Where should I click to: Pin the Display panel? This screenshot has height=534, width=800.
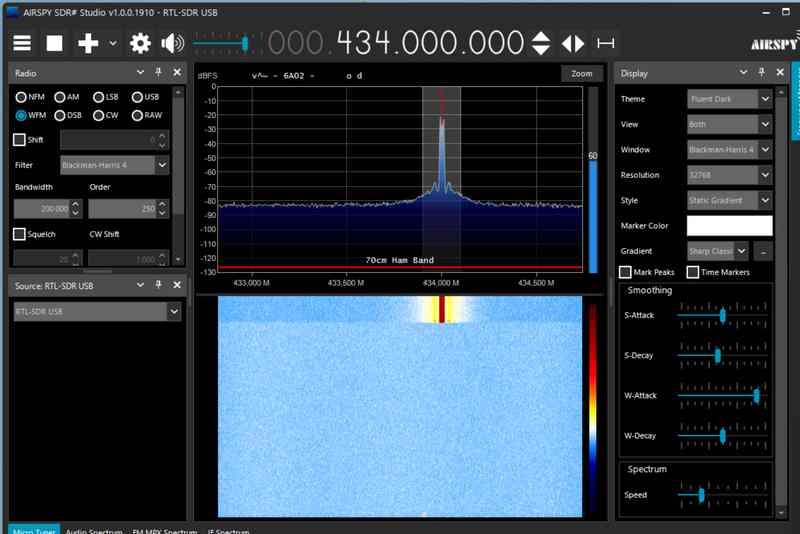coord(762,72)
